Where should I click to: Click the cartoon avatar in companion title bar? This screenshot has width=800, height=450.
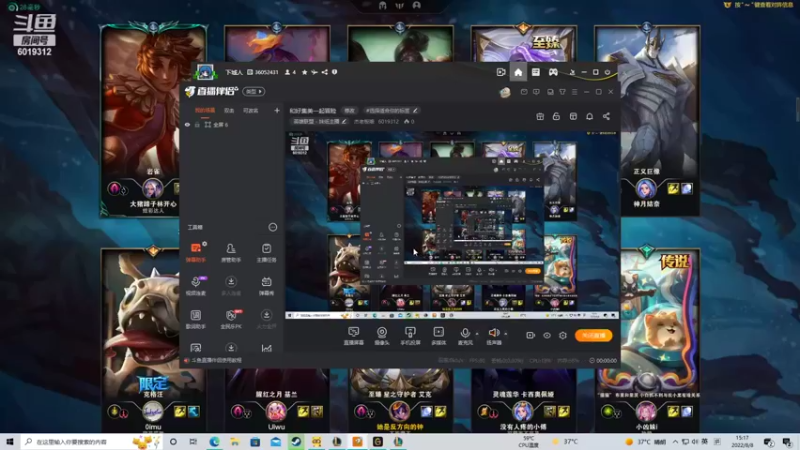click(505, 92)
